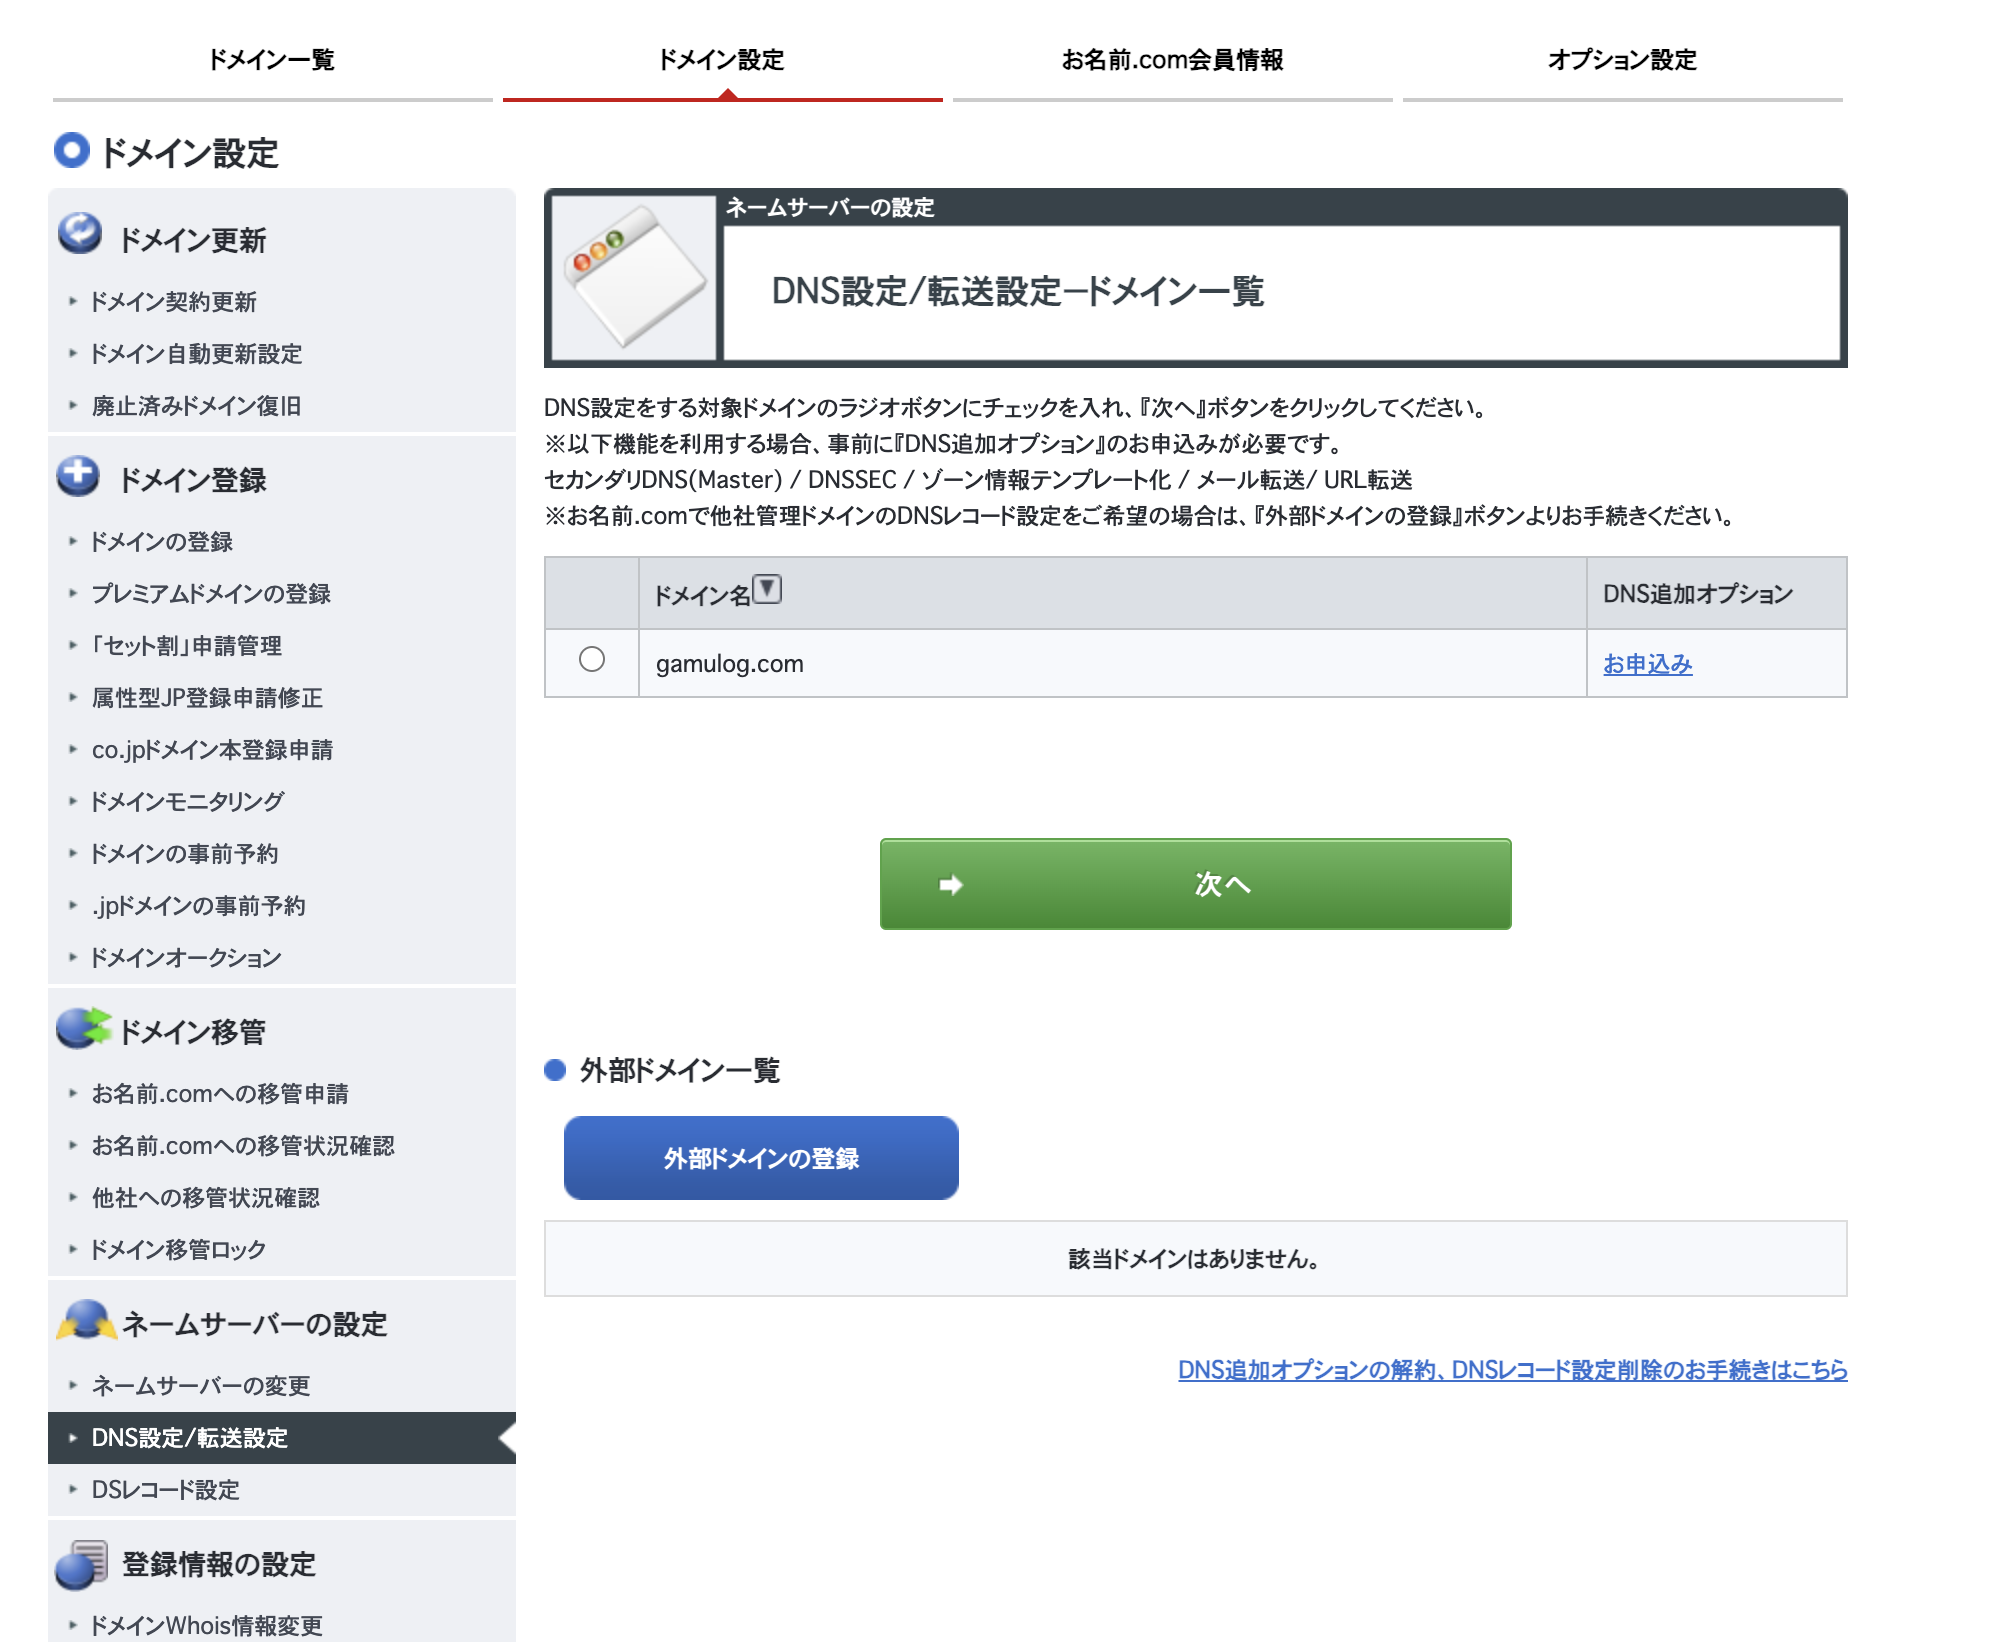Open お名前.comへの移管状況確認 in sidebar

[x=243, y=1146]
